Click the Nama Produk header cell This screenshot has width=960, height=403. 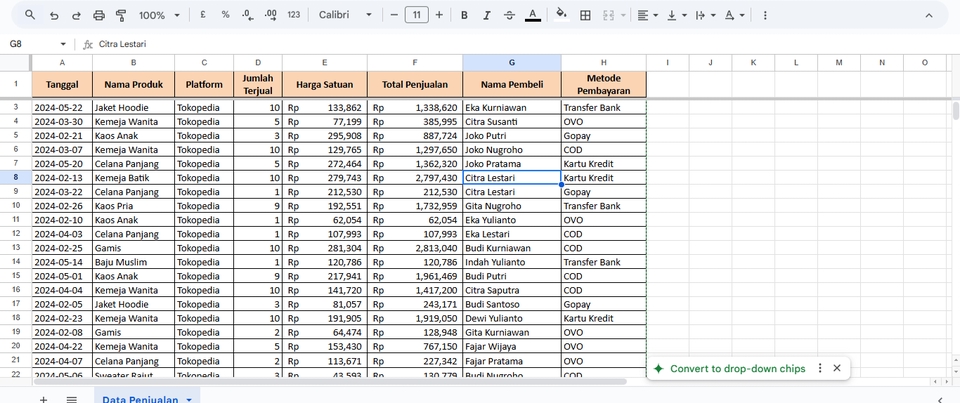pos(133,85)
